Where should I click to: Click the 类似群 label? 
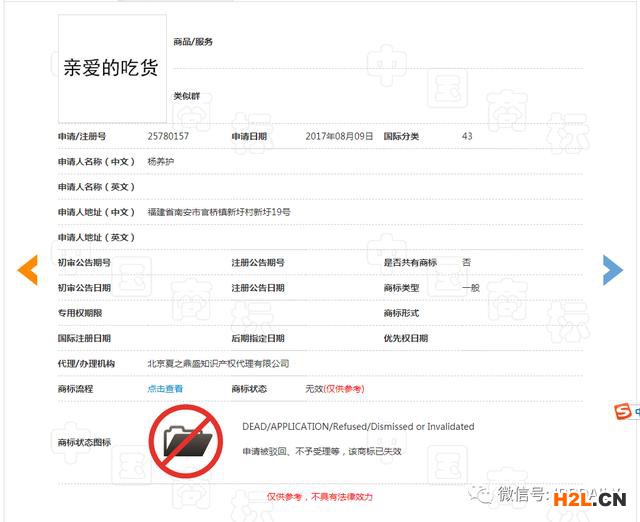186,96
